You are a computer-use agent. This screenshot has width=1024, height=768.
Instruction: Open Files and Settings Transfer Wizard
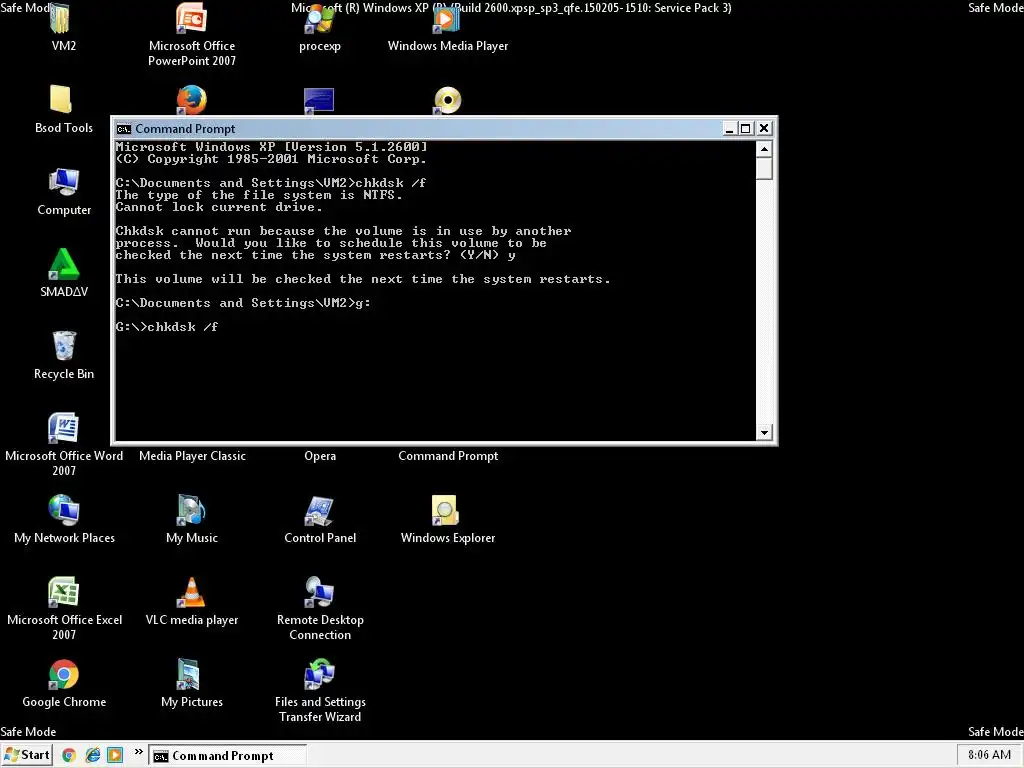click(319, 674)
